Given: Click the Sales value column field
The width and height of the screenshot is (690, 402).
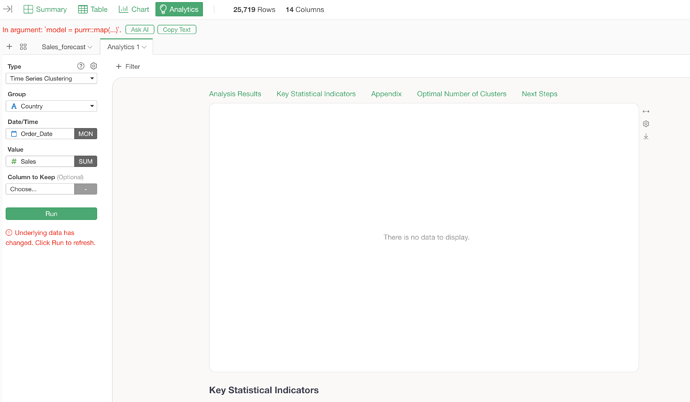Looking at the screenshot, I should pos(40,161).
